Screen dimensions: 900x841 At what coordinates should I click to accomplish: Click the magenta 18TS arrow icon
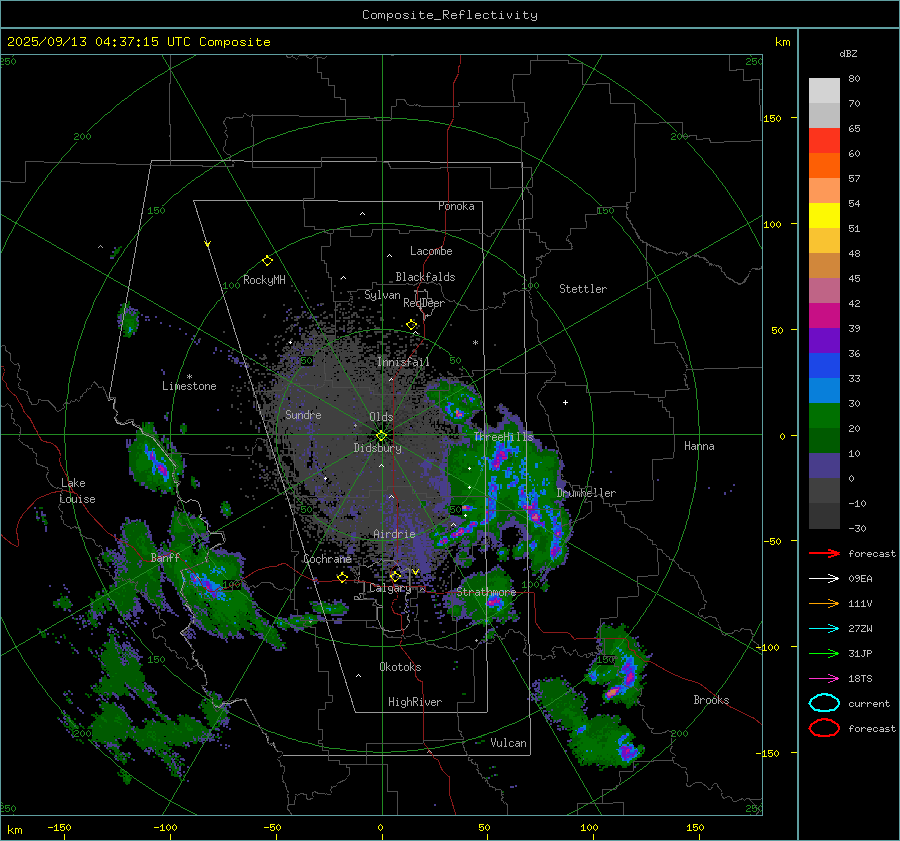click(x=824, y=679)
